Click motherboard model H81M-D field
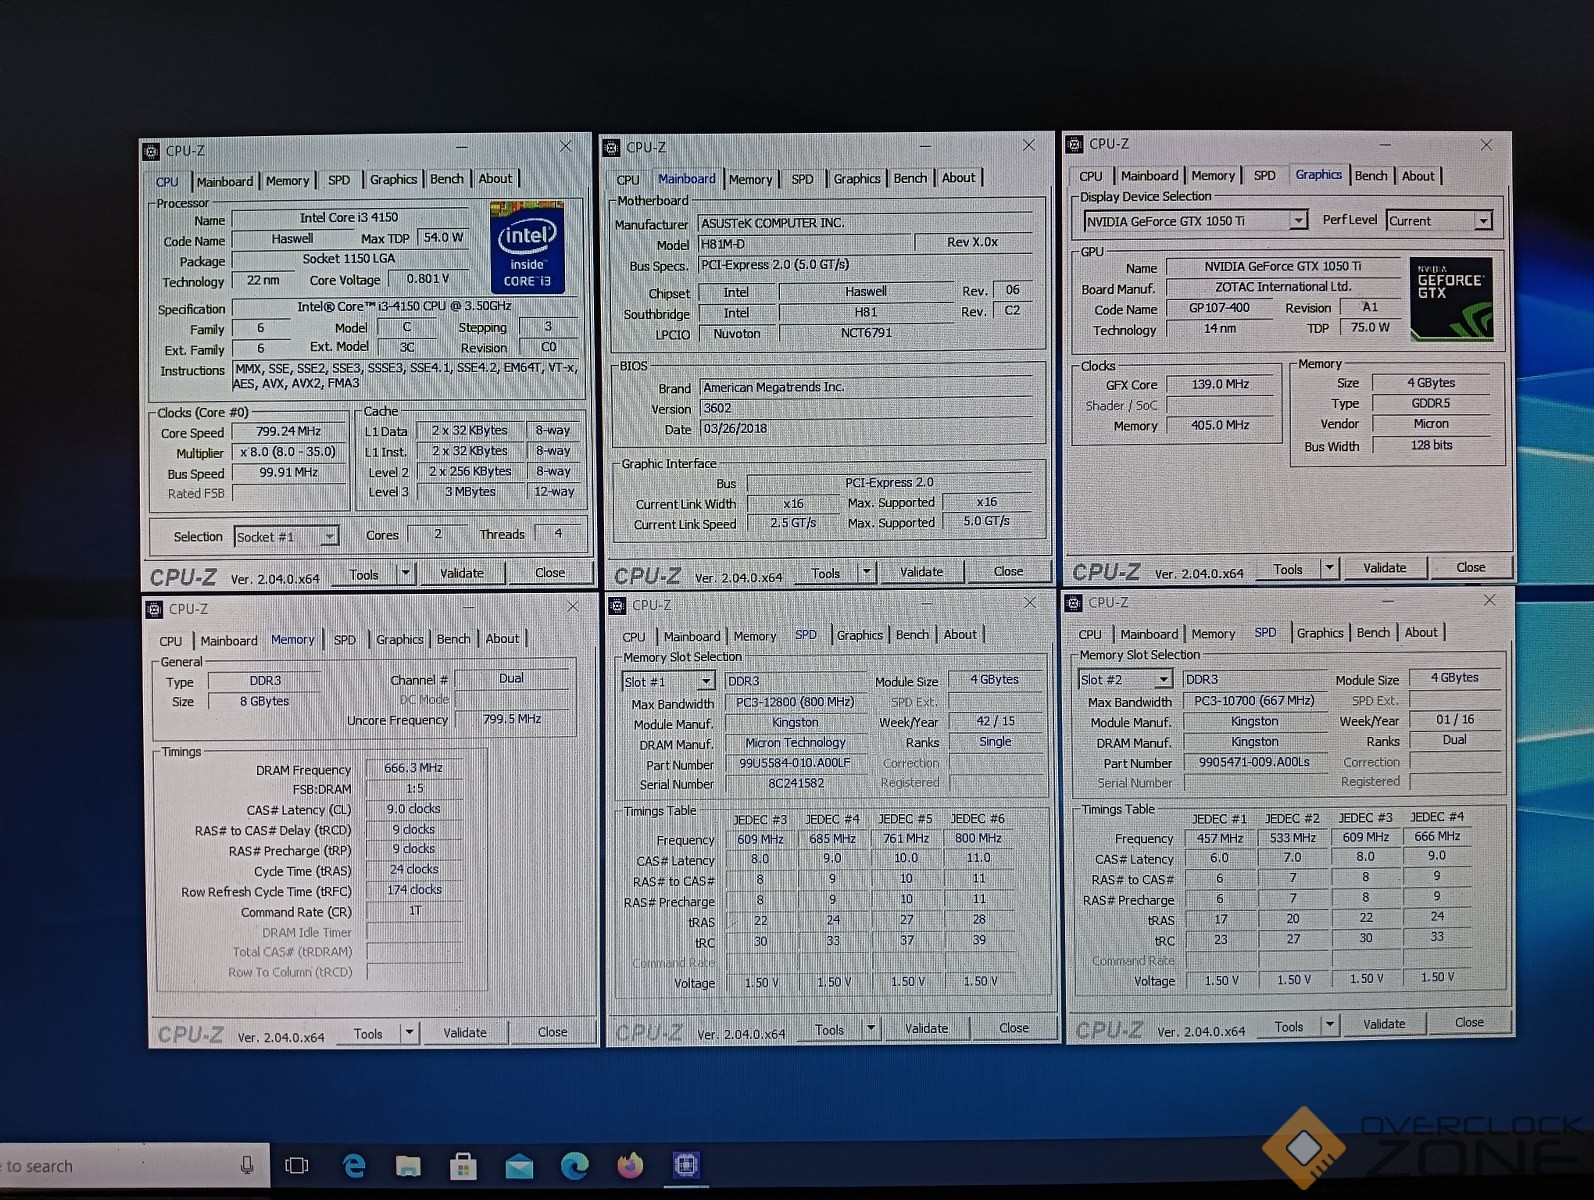1594x1200 pixels. coord(804,244)
